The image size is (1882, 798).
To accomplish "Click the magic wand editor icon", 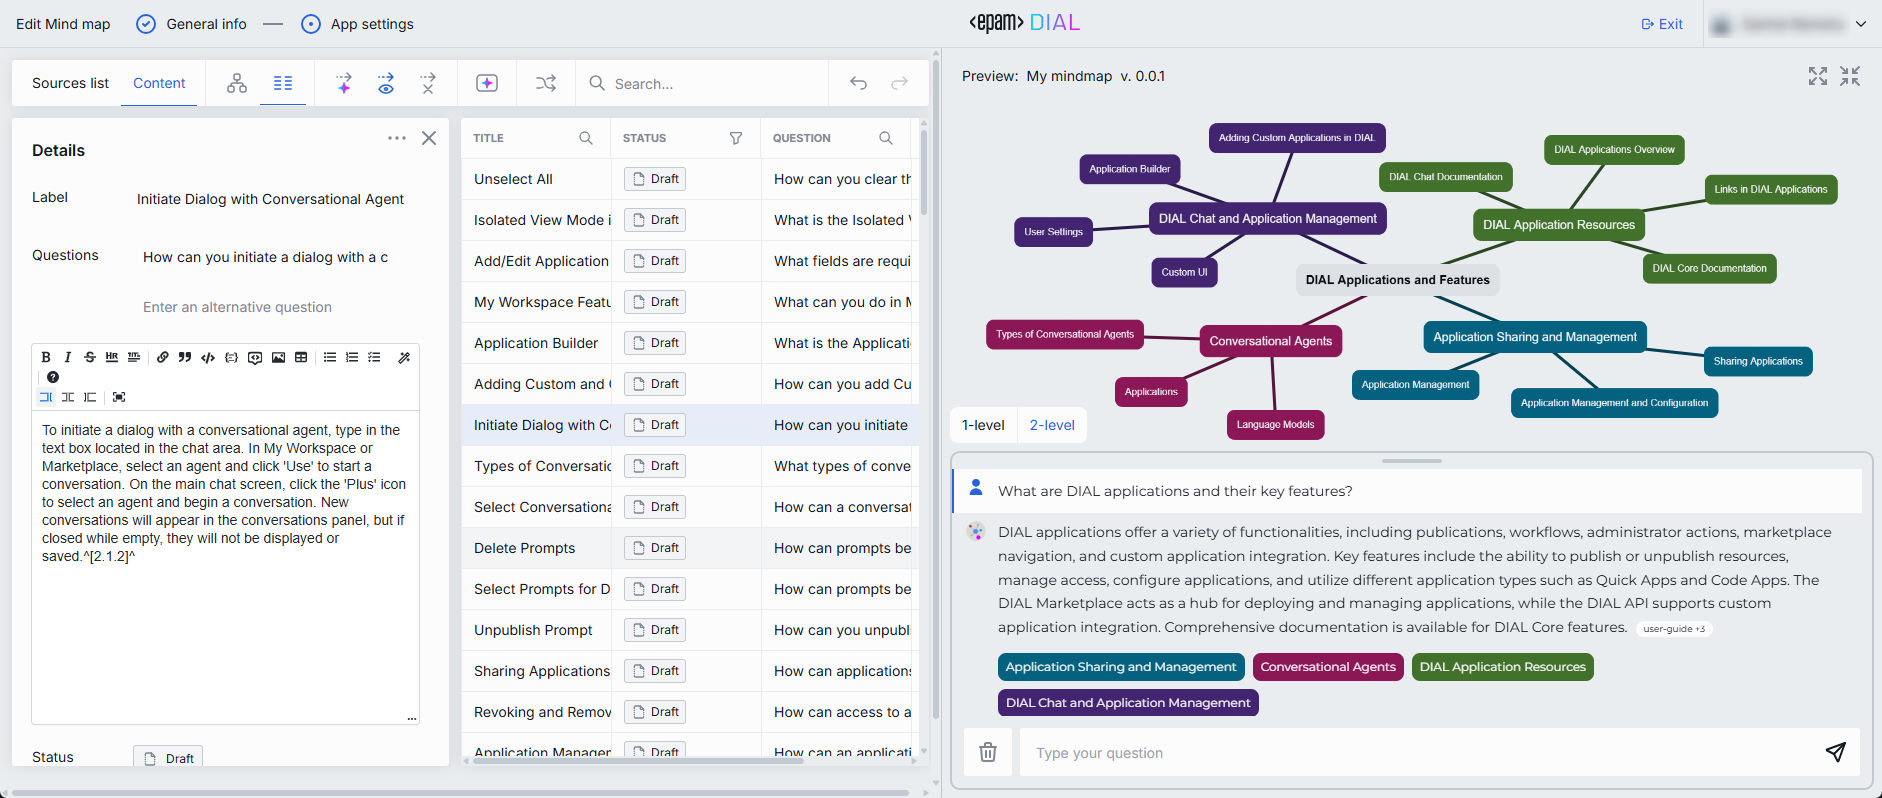I will (404, 357).
